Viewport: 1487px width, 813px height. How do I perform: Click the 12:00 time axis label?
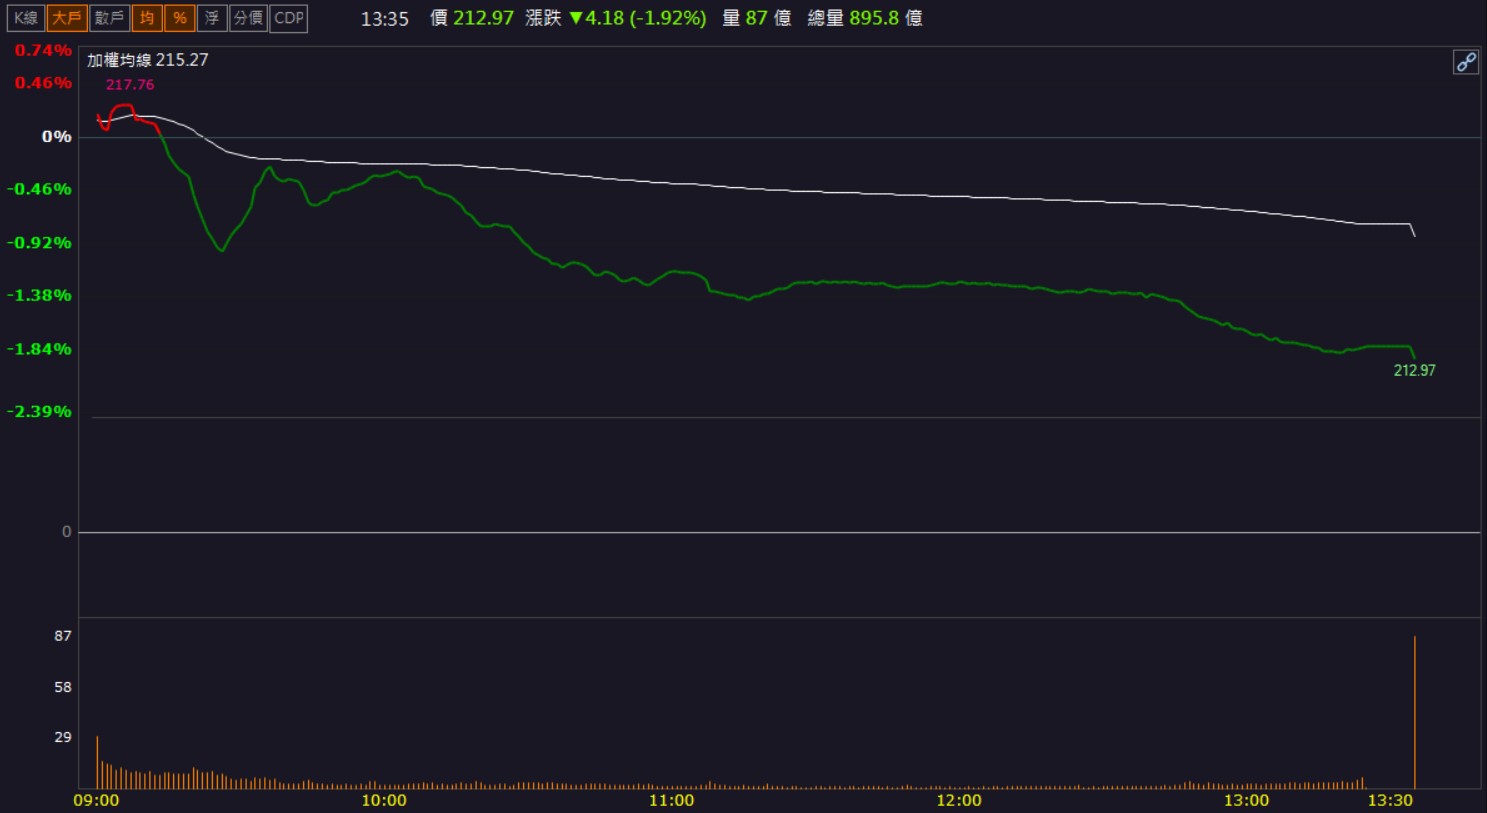959,800
